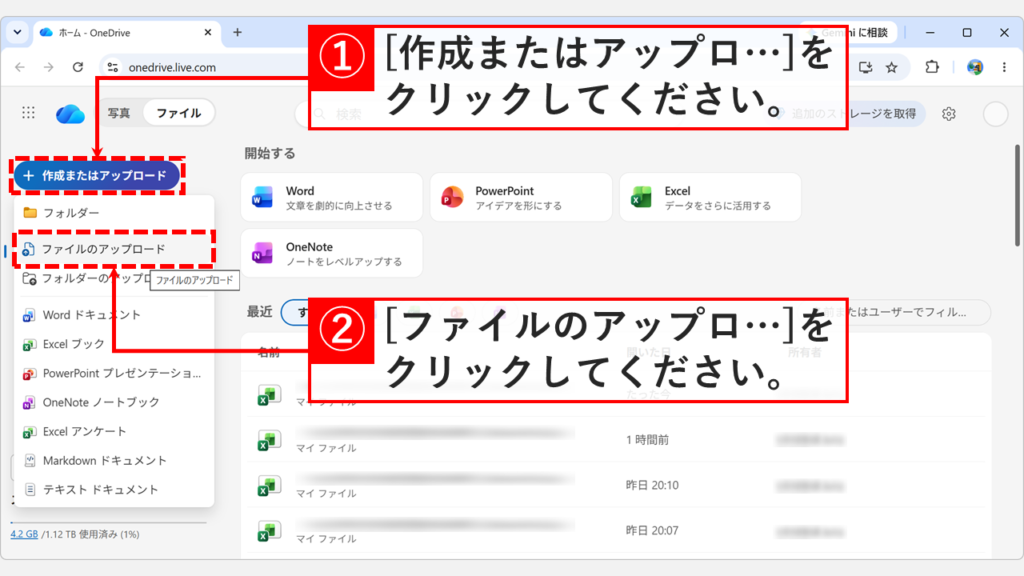Create a テキスト ドキュメント from menu
The image size is (1024, 576).
pos(114,489)
